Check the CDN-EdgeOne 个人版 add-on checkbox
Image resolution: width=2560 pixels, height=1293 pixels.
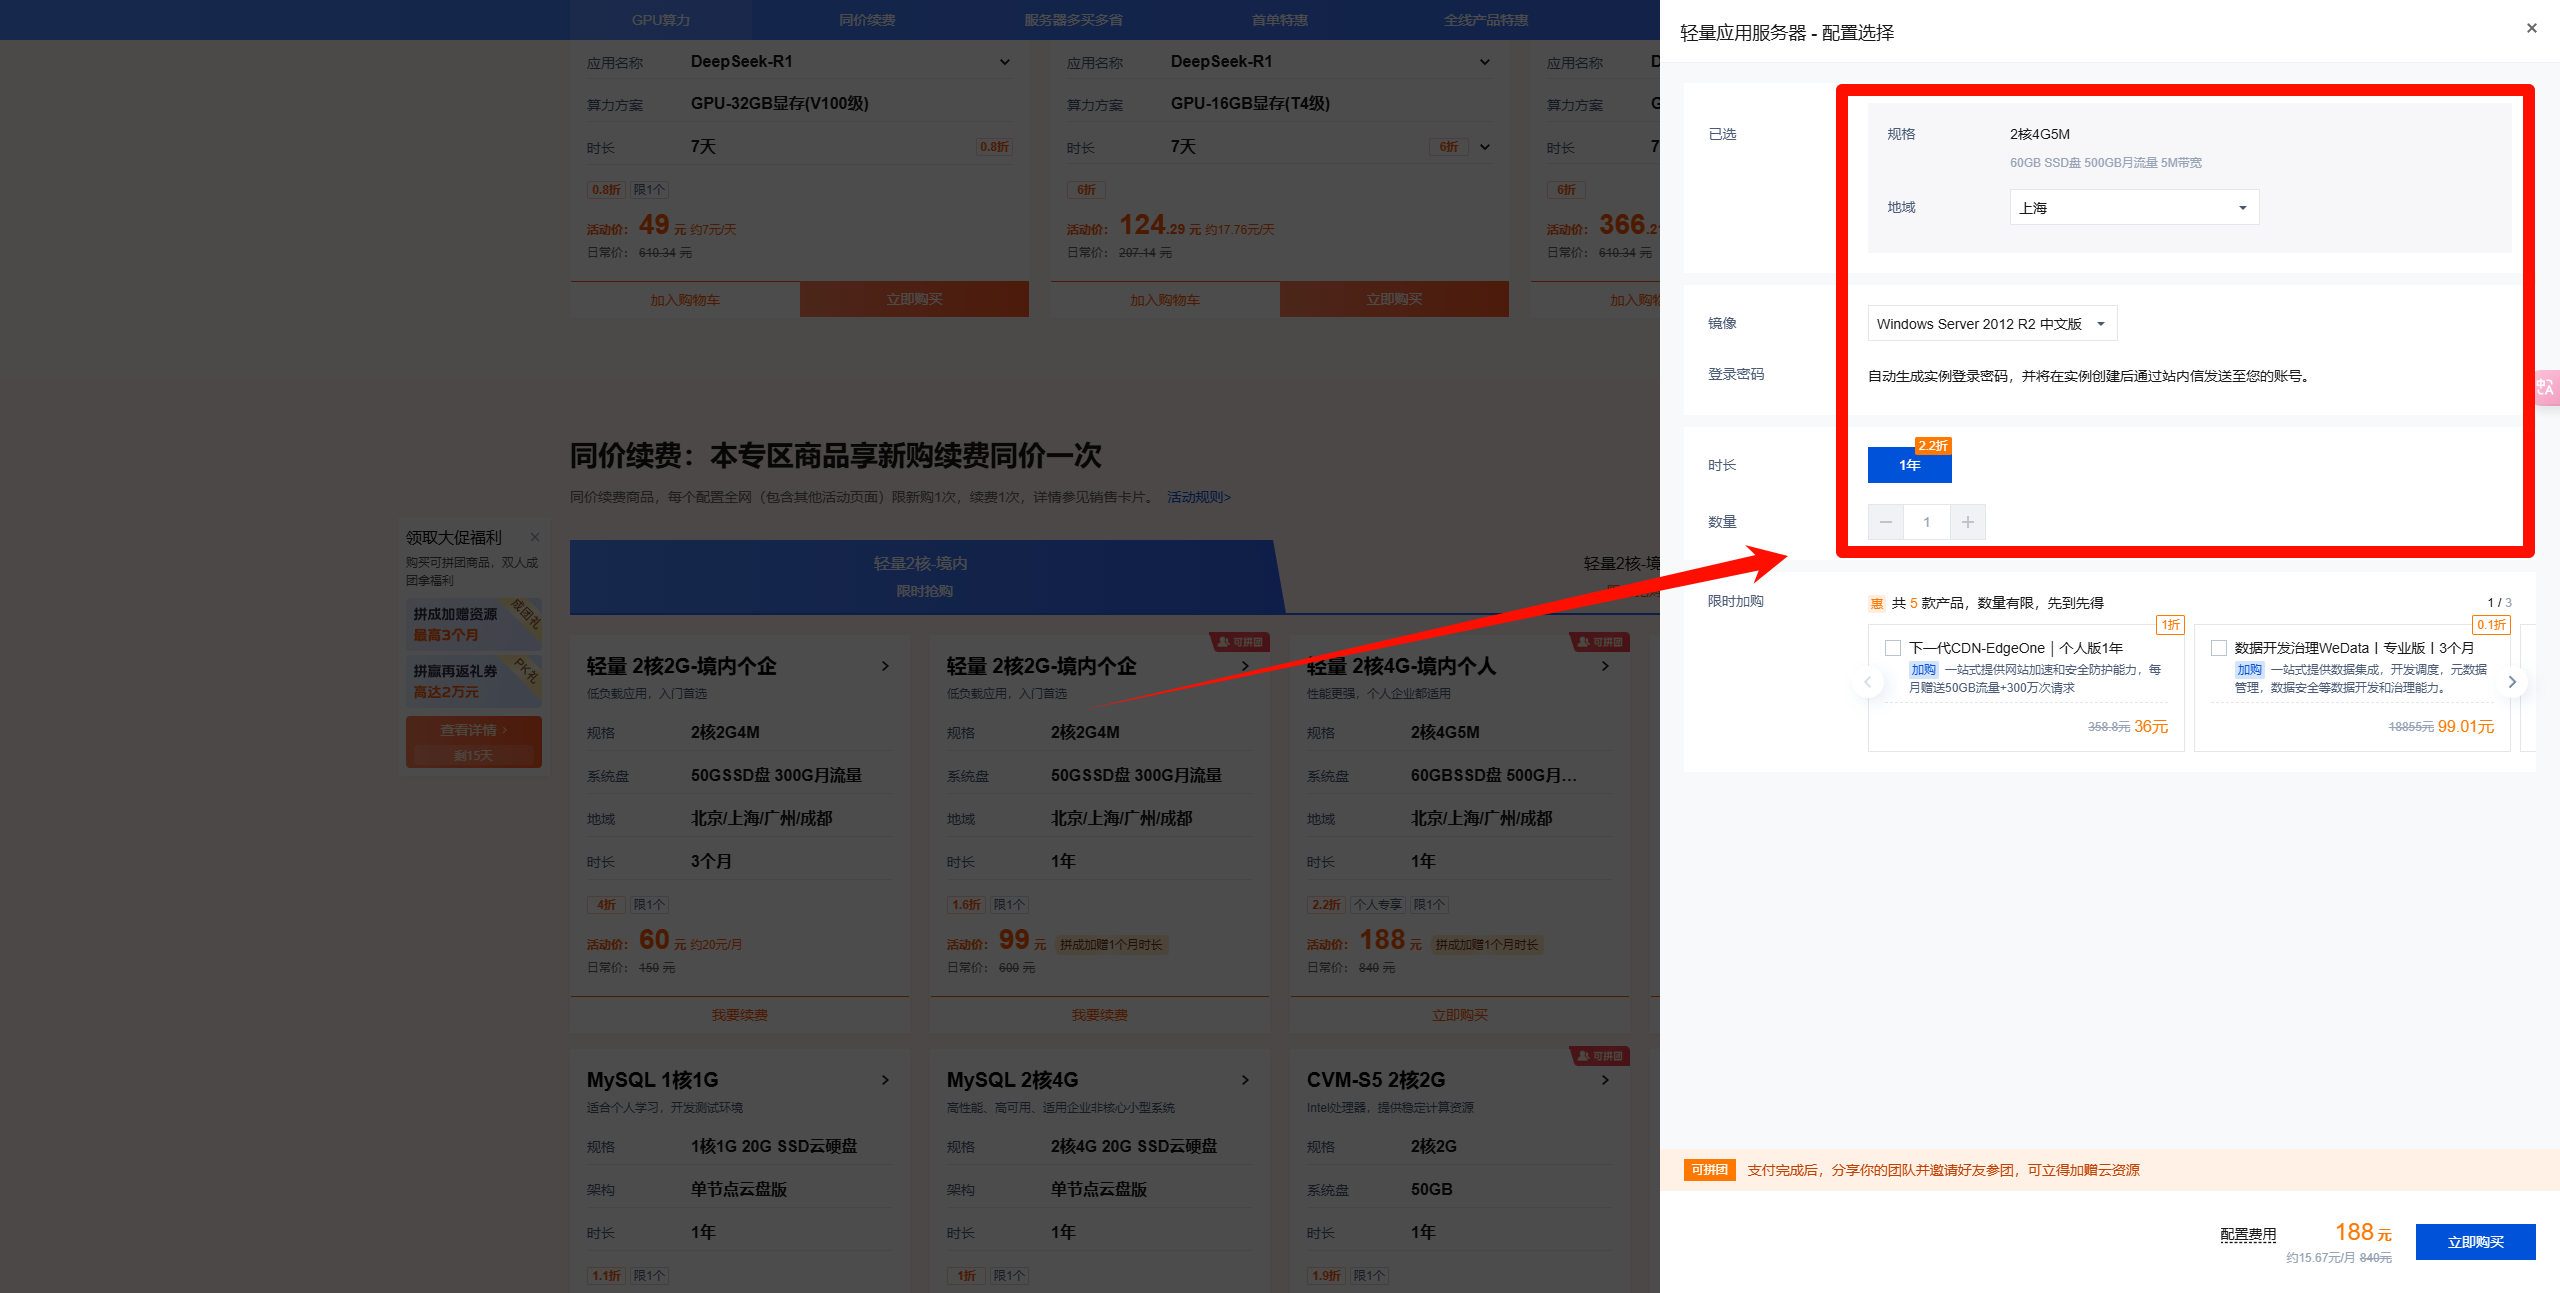click(x=1893, y=647)
